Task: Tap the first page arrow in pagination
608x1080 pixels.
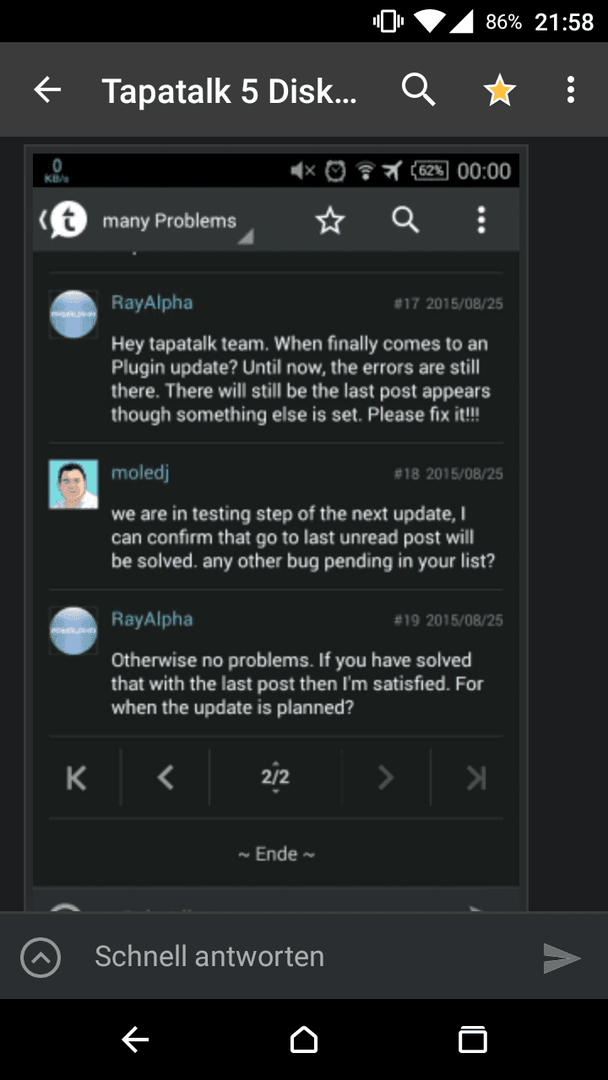Action: click(x=76, y=778)
